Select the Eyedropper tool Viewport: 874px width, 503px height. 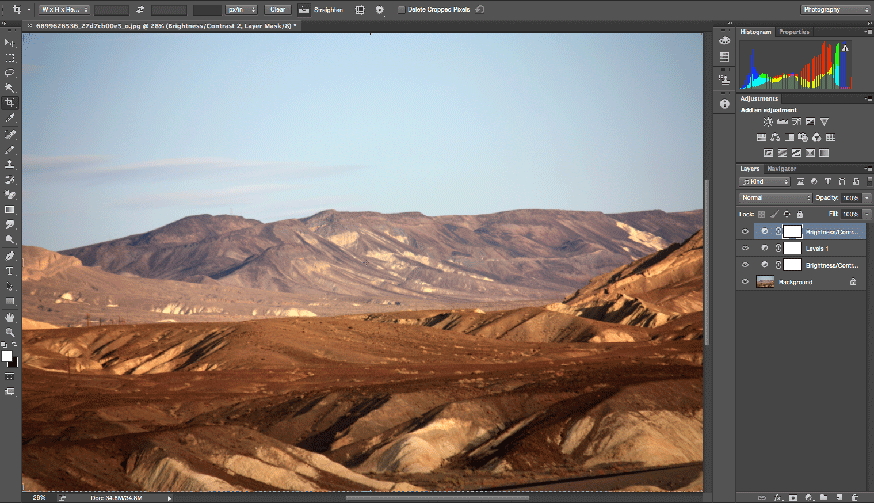(x=10, y=118)
